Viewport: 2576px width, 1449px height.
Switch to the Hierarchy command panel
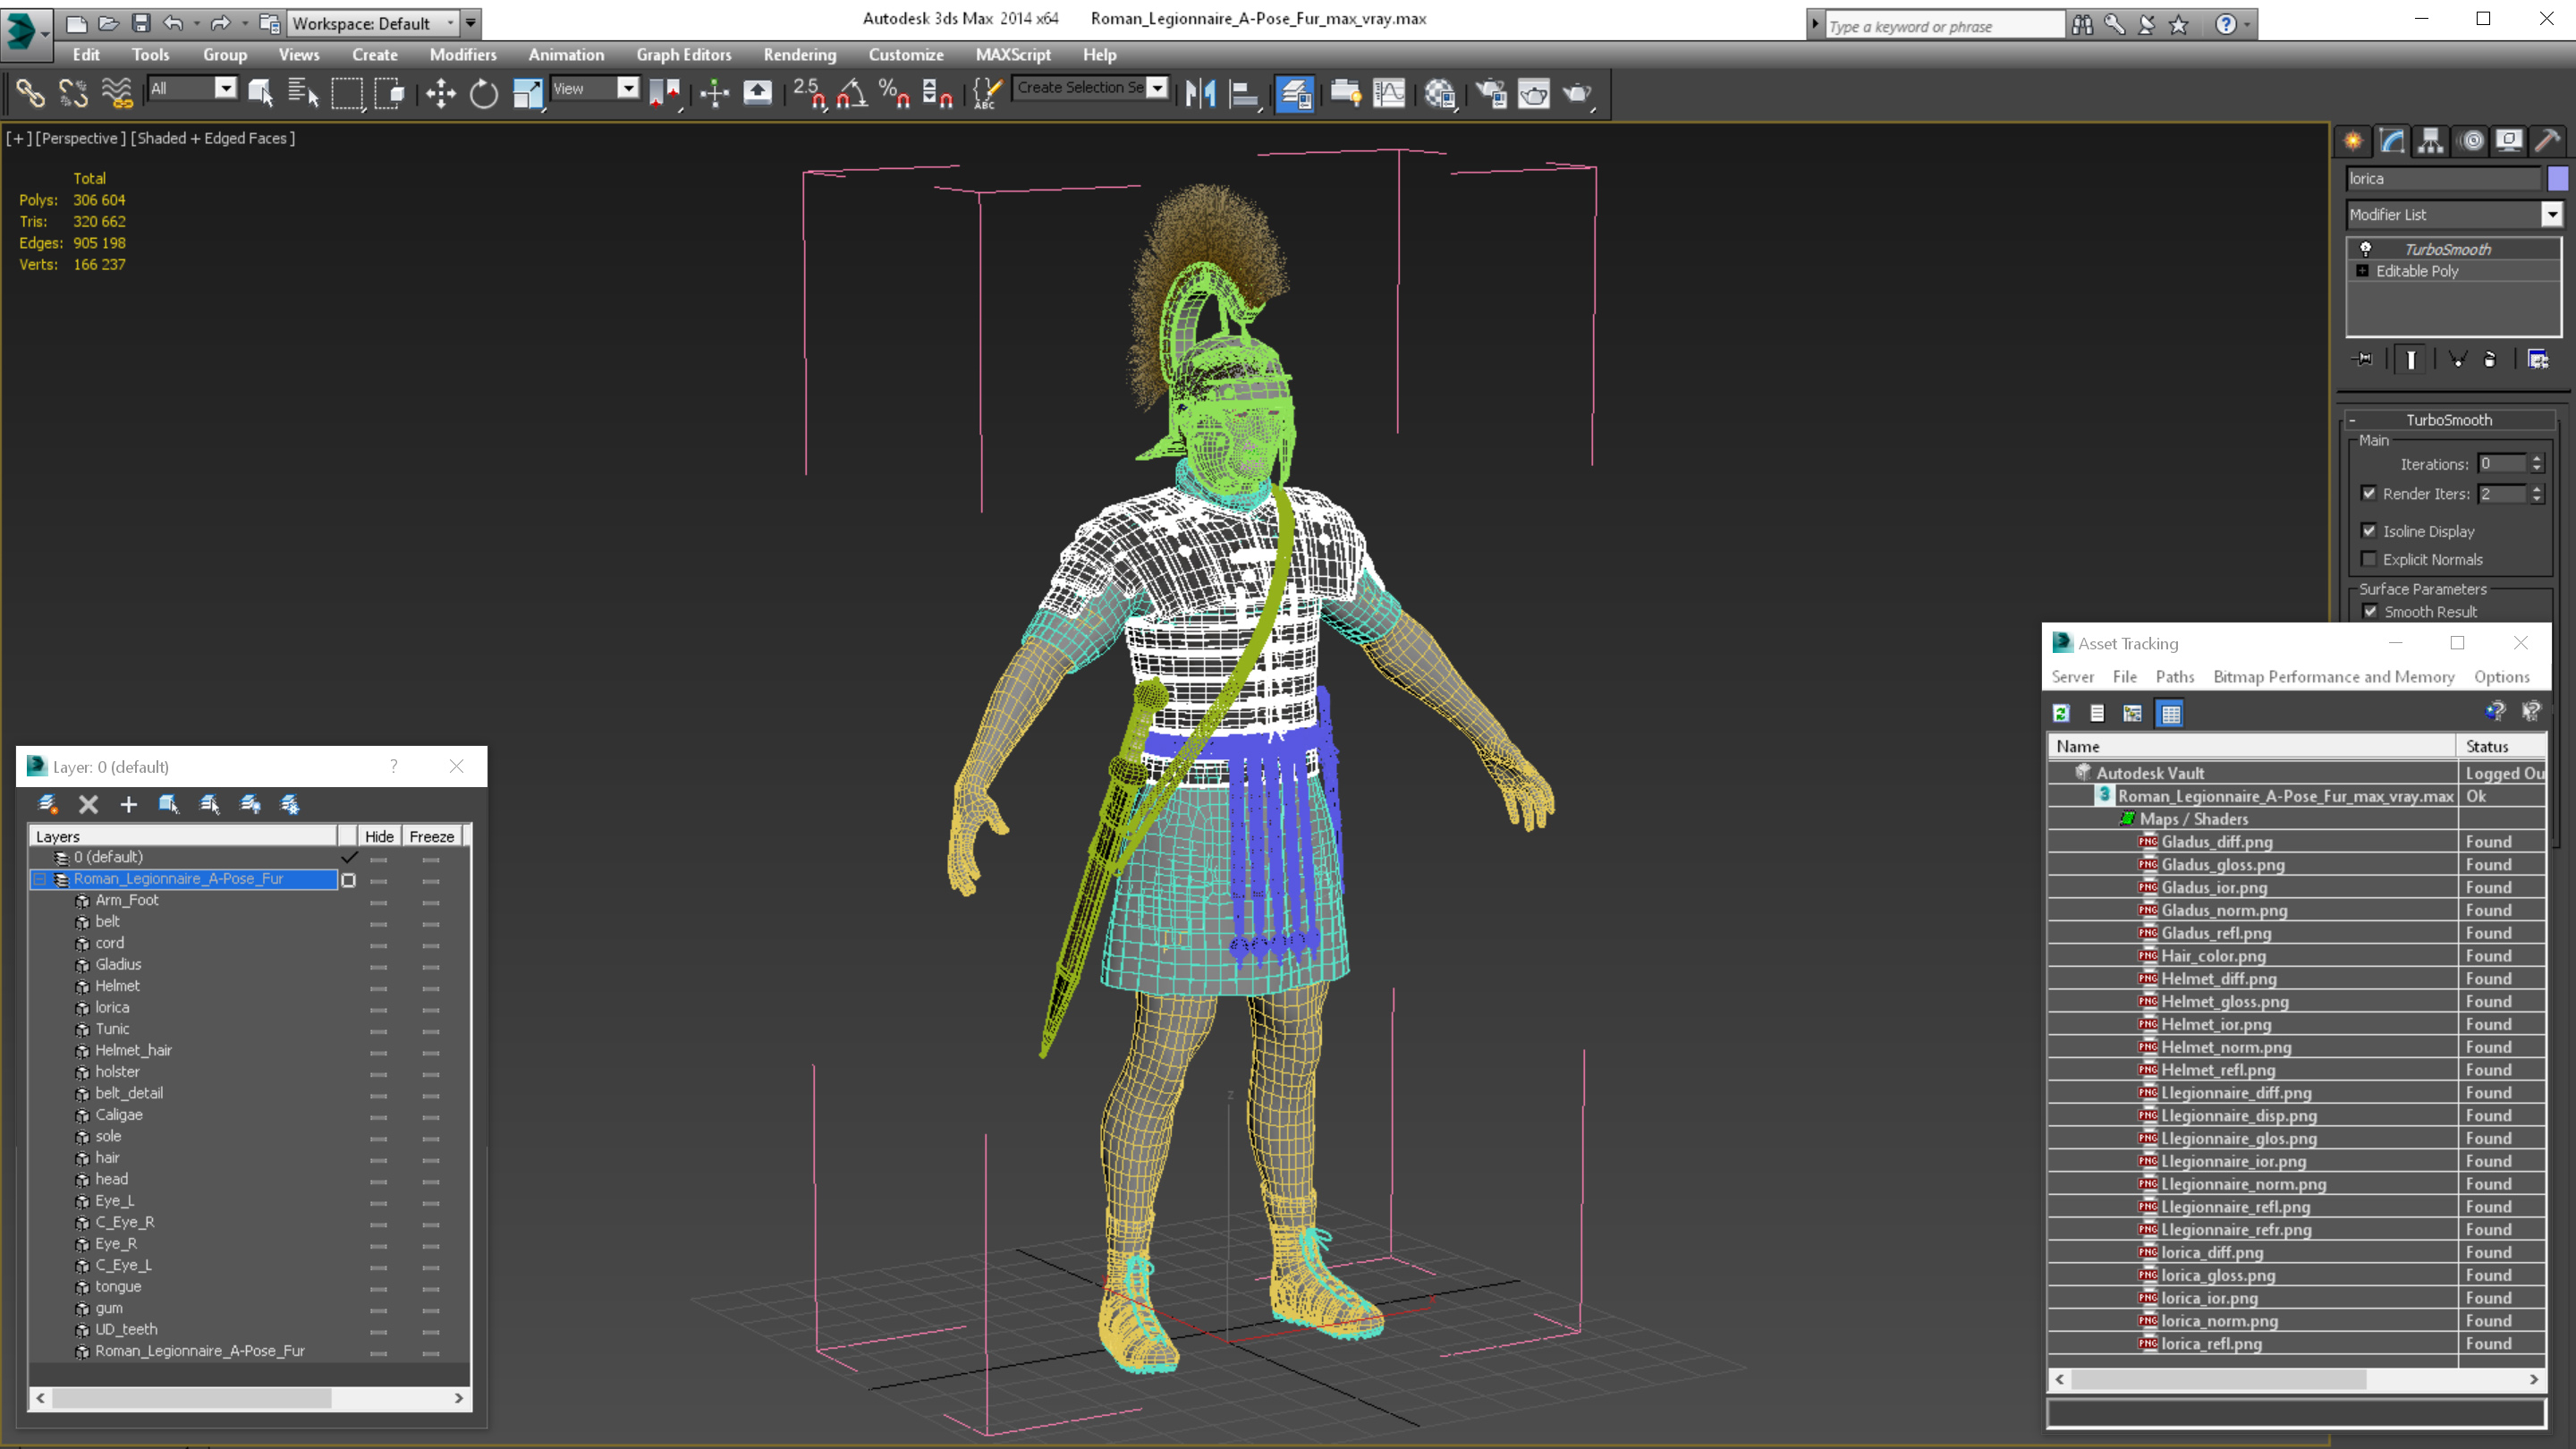coord(2431,141)
